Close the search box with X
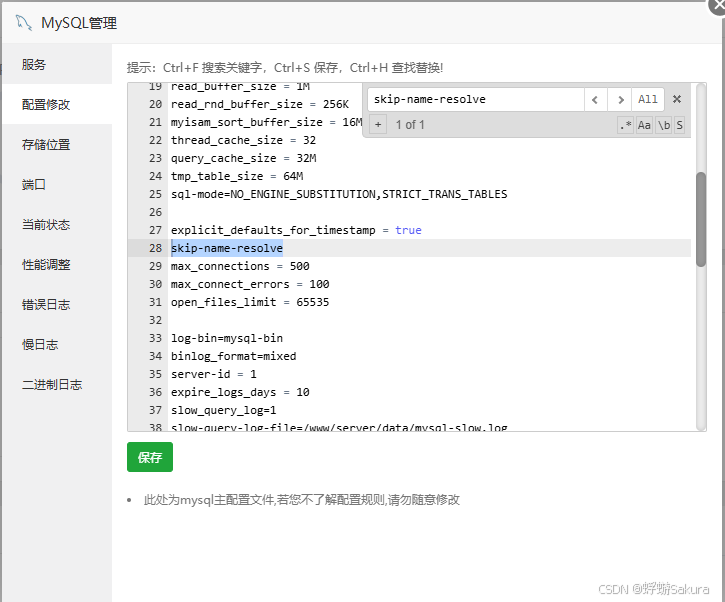 [677, 99]
